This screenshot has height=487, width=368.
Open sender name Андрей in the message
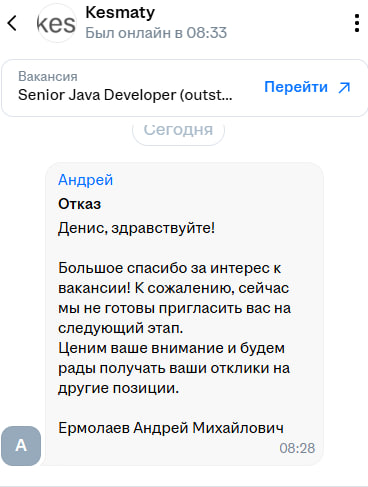click(85, 180)
